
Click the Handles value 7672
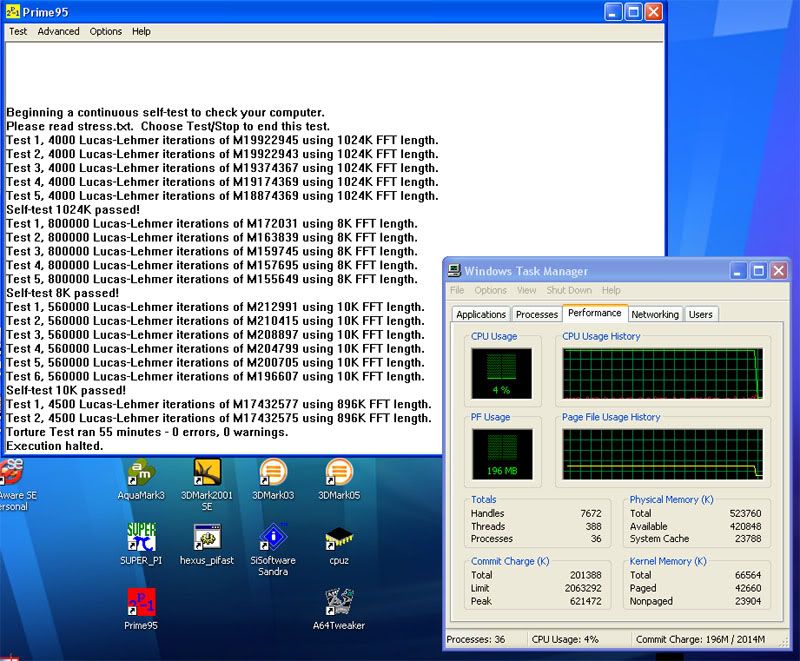coord(591,514)
